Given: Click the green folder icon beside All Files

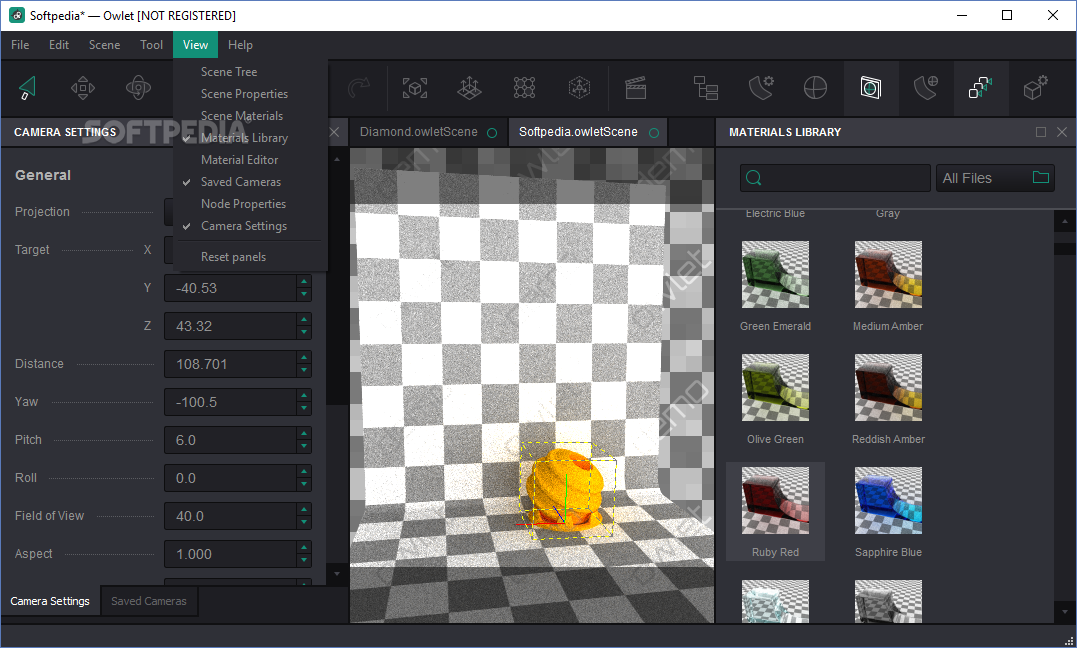Looking at the screenshot, I should click(1041, 177).
